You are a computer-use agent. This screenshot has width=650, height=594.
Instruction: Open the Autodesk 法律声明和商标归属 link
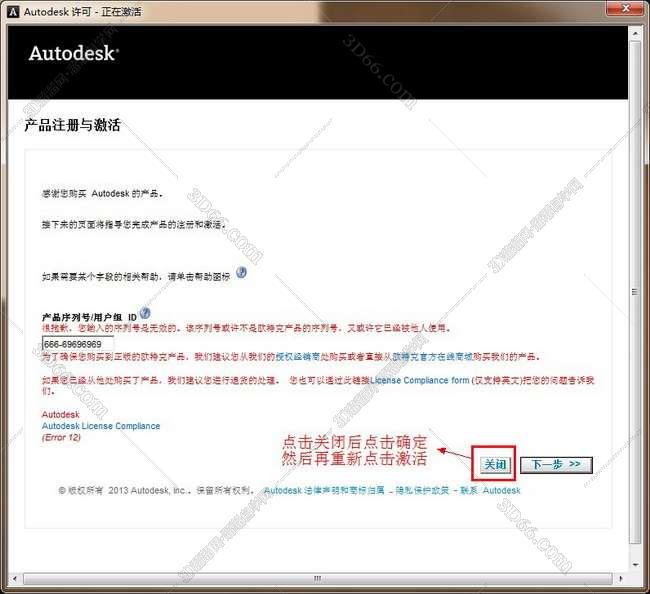(324, 490)
